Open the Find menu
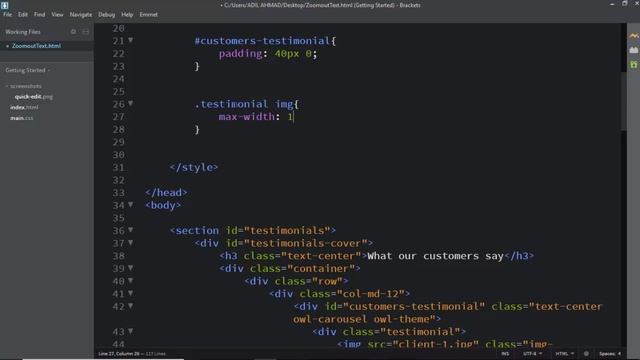Image resolution: width=640 pixels, height=360 pixels. [x=40, y=14]
